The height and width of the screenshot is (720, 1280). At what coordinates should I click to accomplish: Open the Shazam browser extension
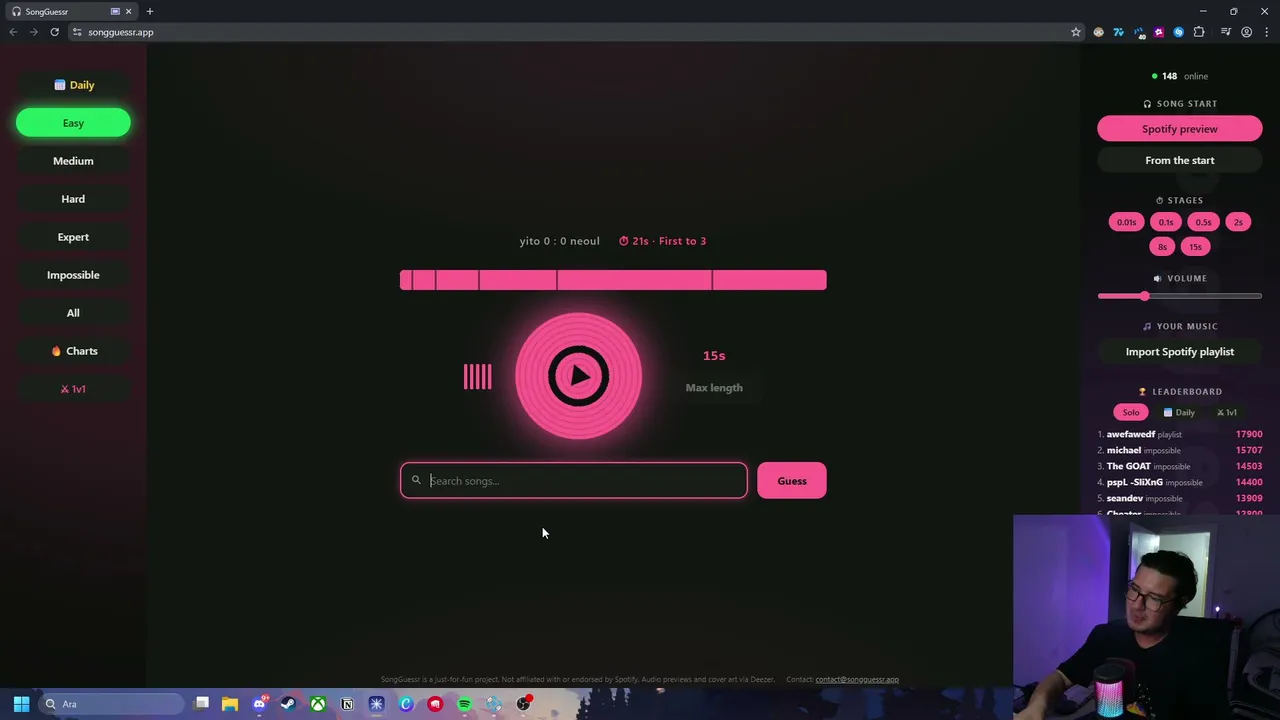tap(1179, 32)
